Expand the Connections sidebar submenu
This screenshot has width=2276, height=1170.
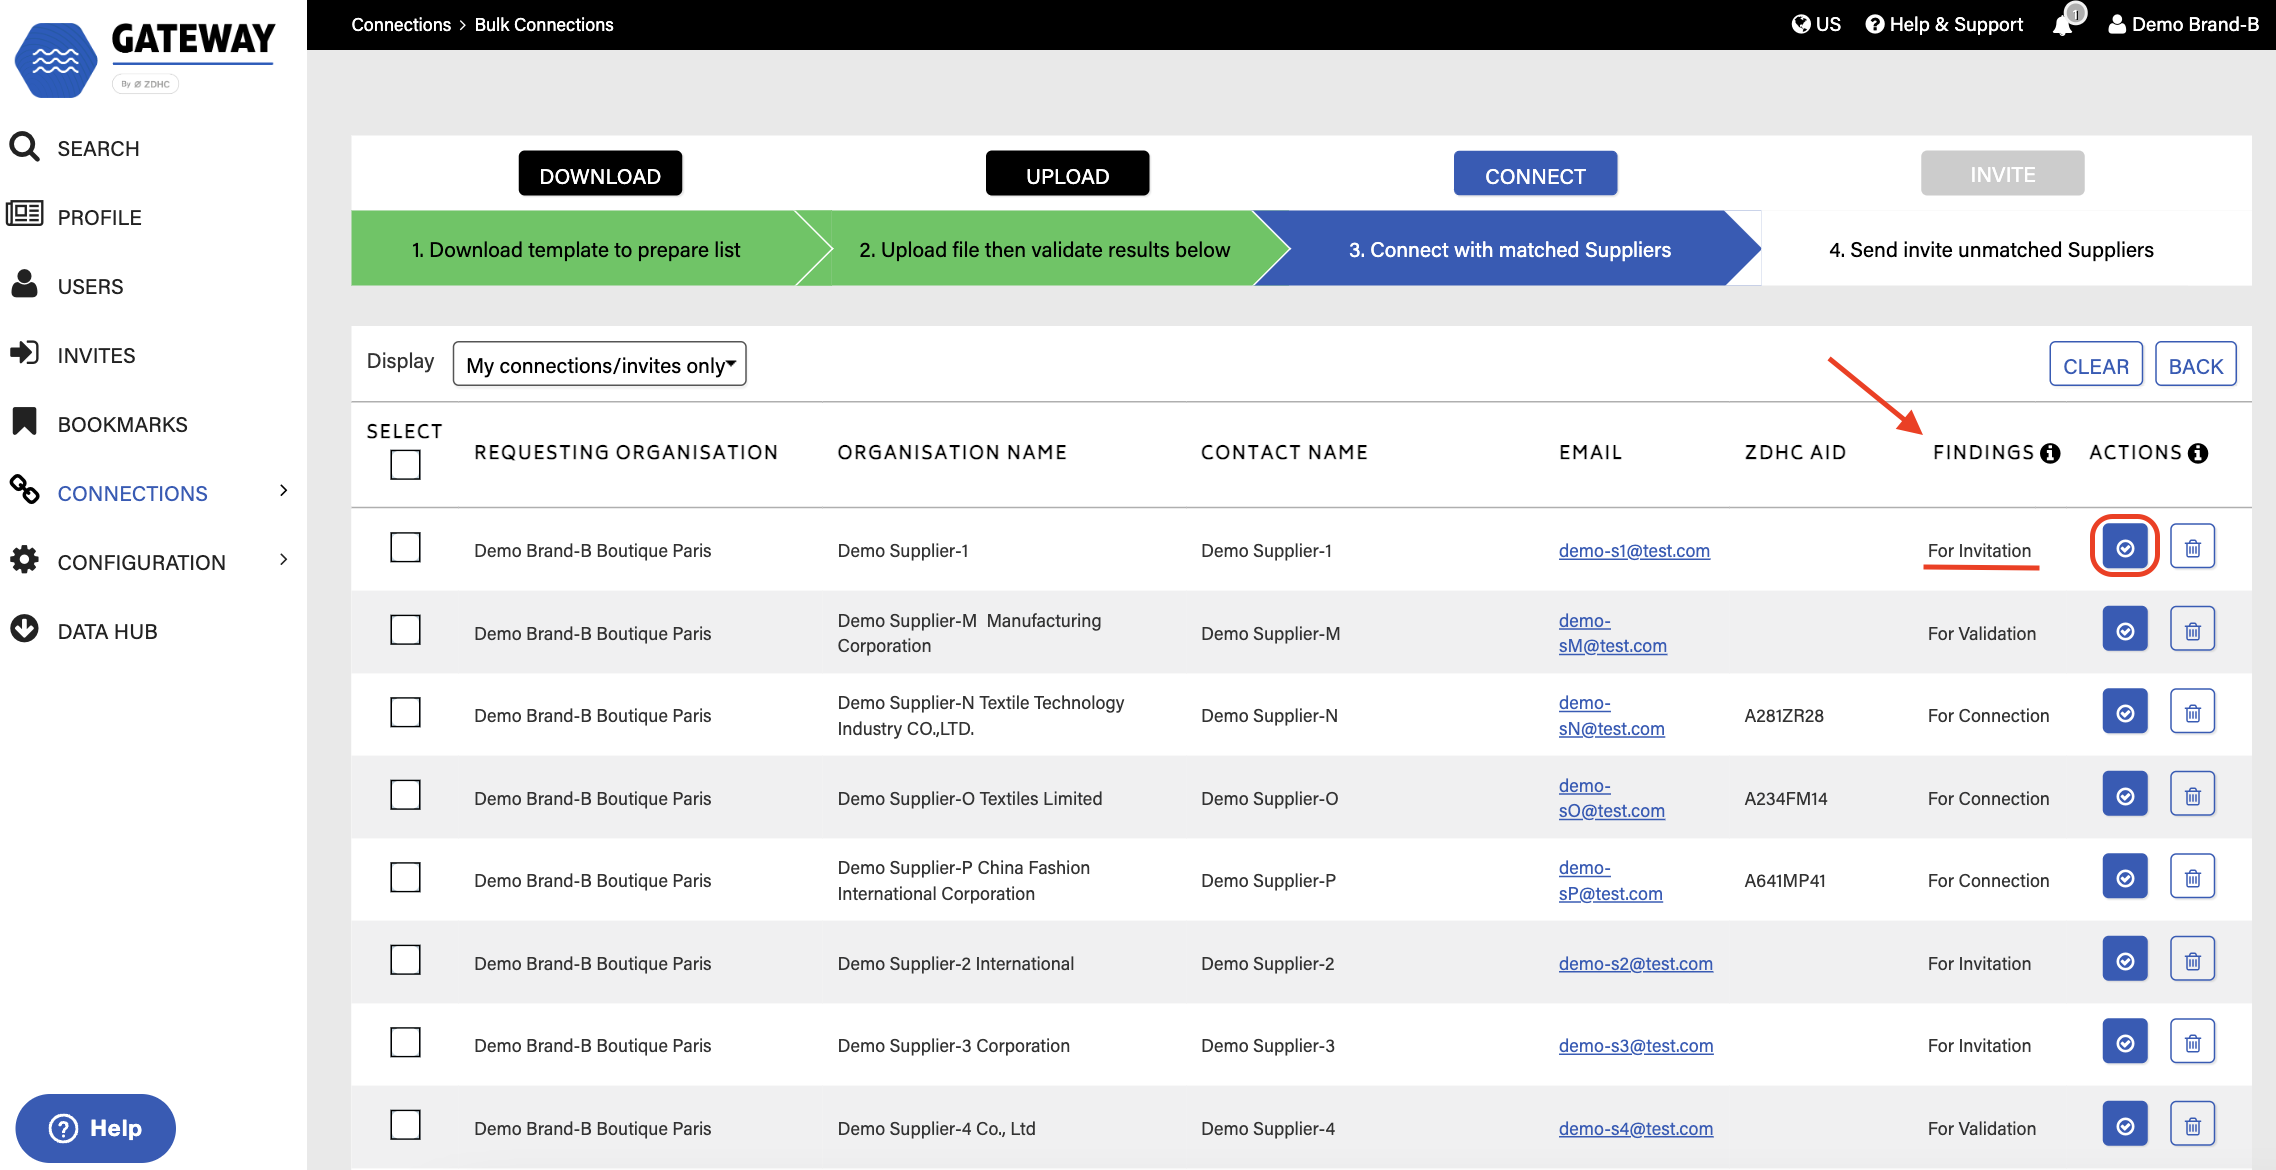283,491
